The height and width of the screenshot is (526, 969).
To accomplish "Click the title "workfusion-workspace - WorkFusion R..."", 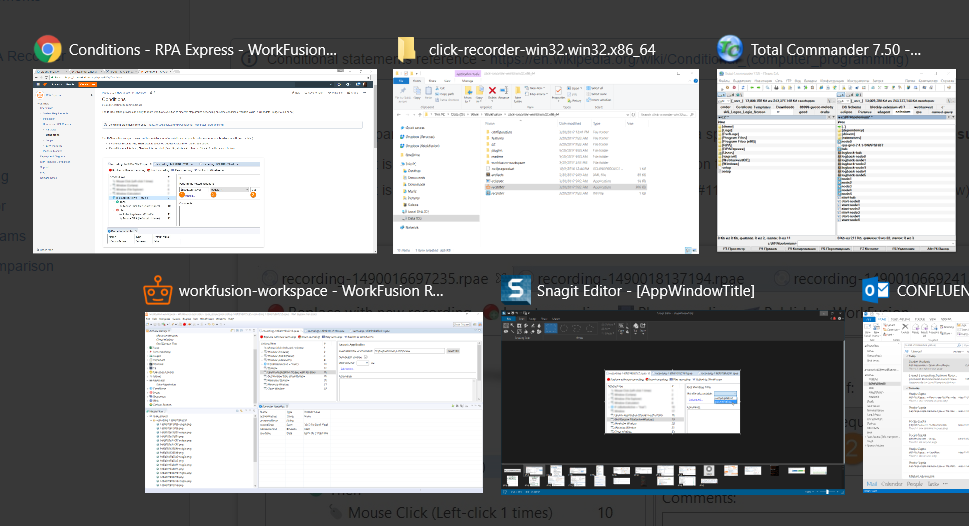I will pyautogui.click(x=311, y=291).
